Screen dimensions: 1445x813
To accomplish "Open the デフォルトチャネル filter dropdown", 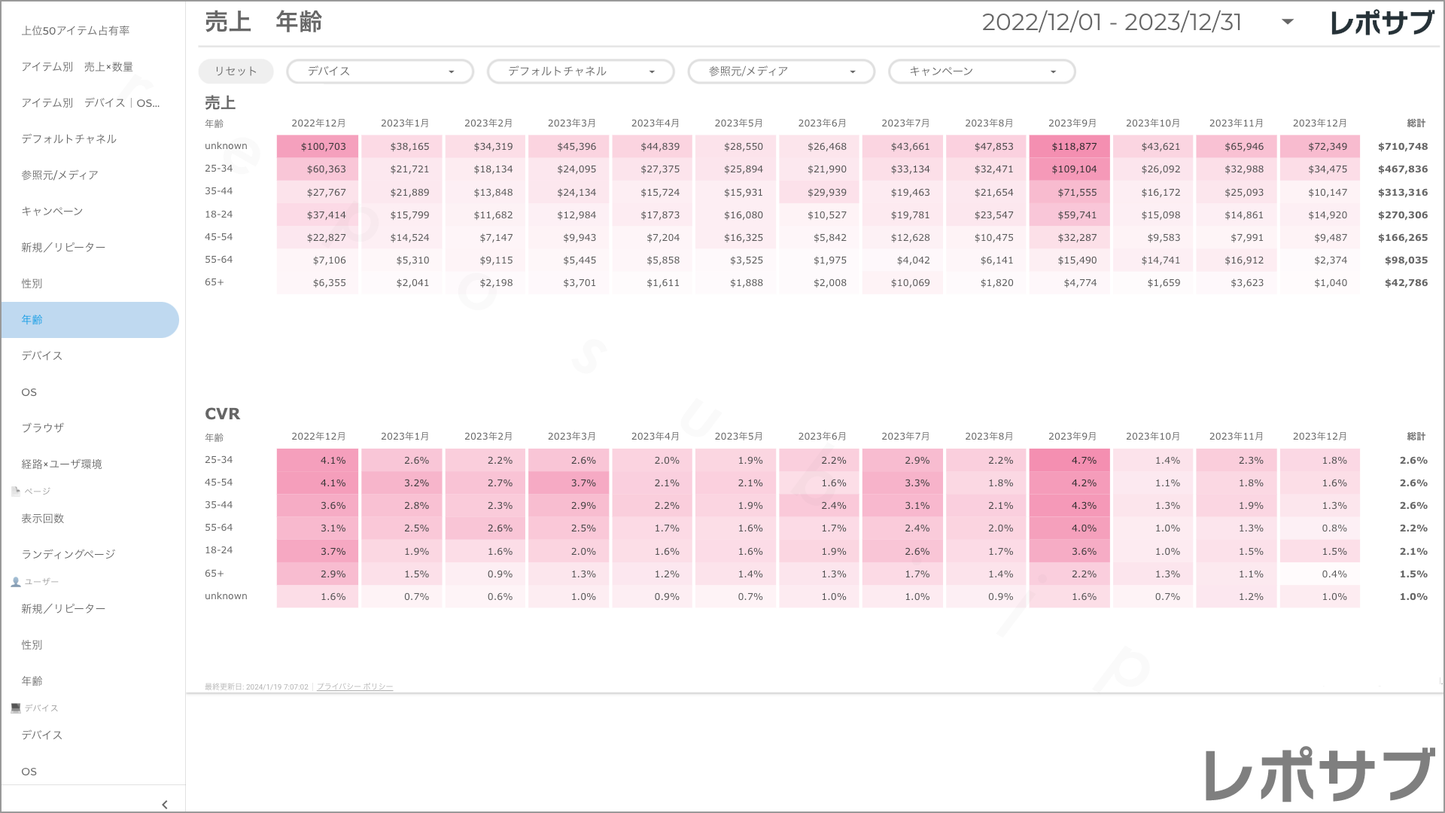I will [x=580, y=71].
